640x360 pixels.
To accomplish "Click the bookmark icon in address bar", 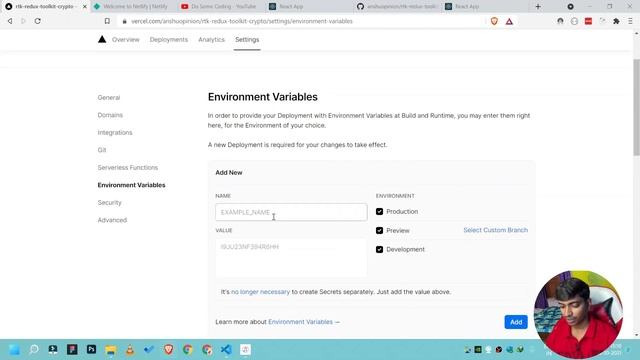I will tap(107, 21).
